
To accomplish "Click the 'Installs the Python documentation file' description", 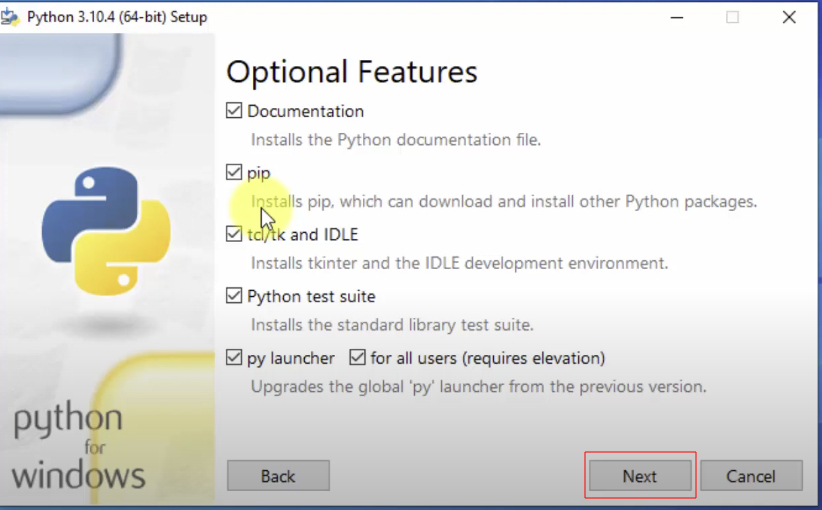I will tap(395, 140).
